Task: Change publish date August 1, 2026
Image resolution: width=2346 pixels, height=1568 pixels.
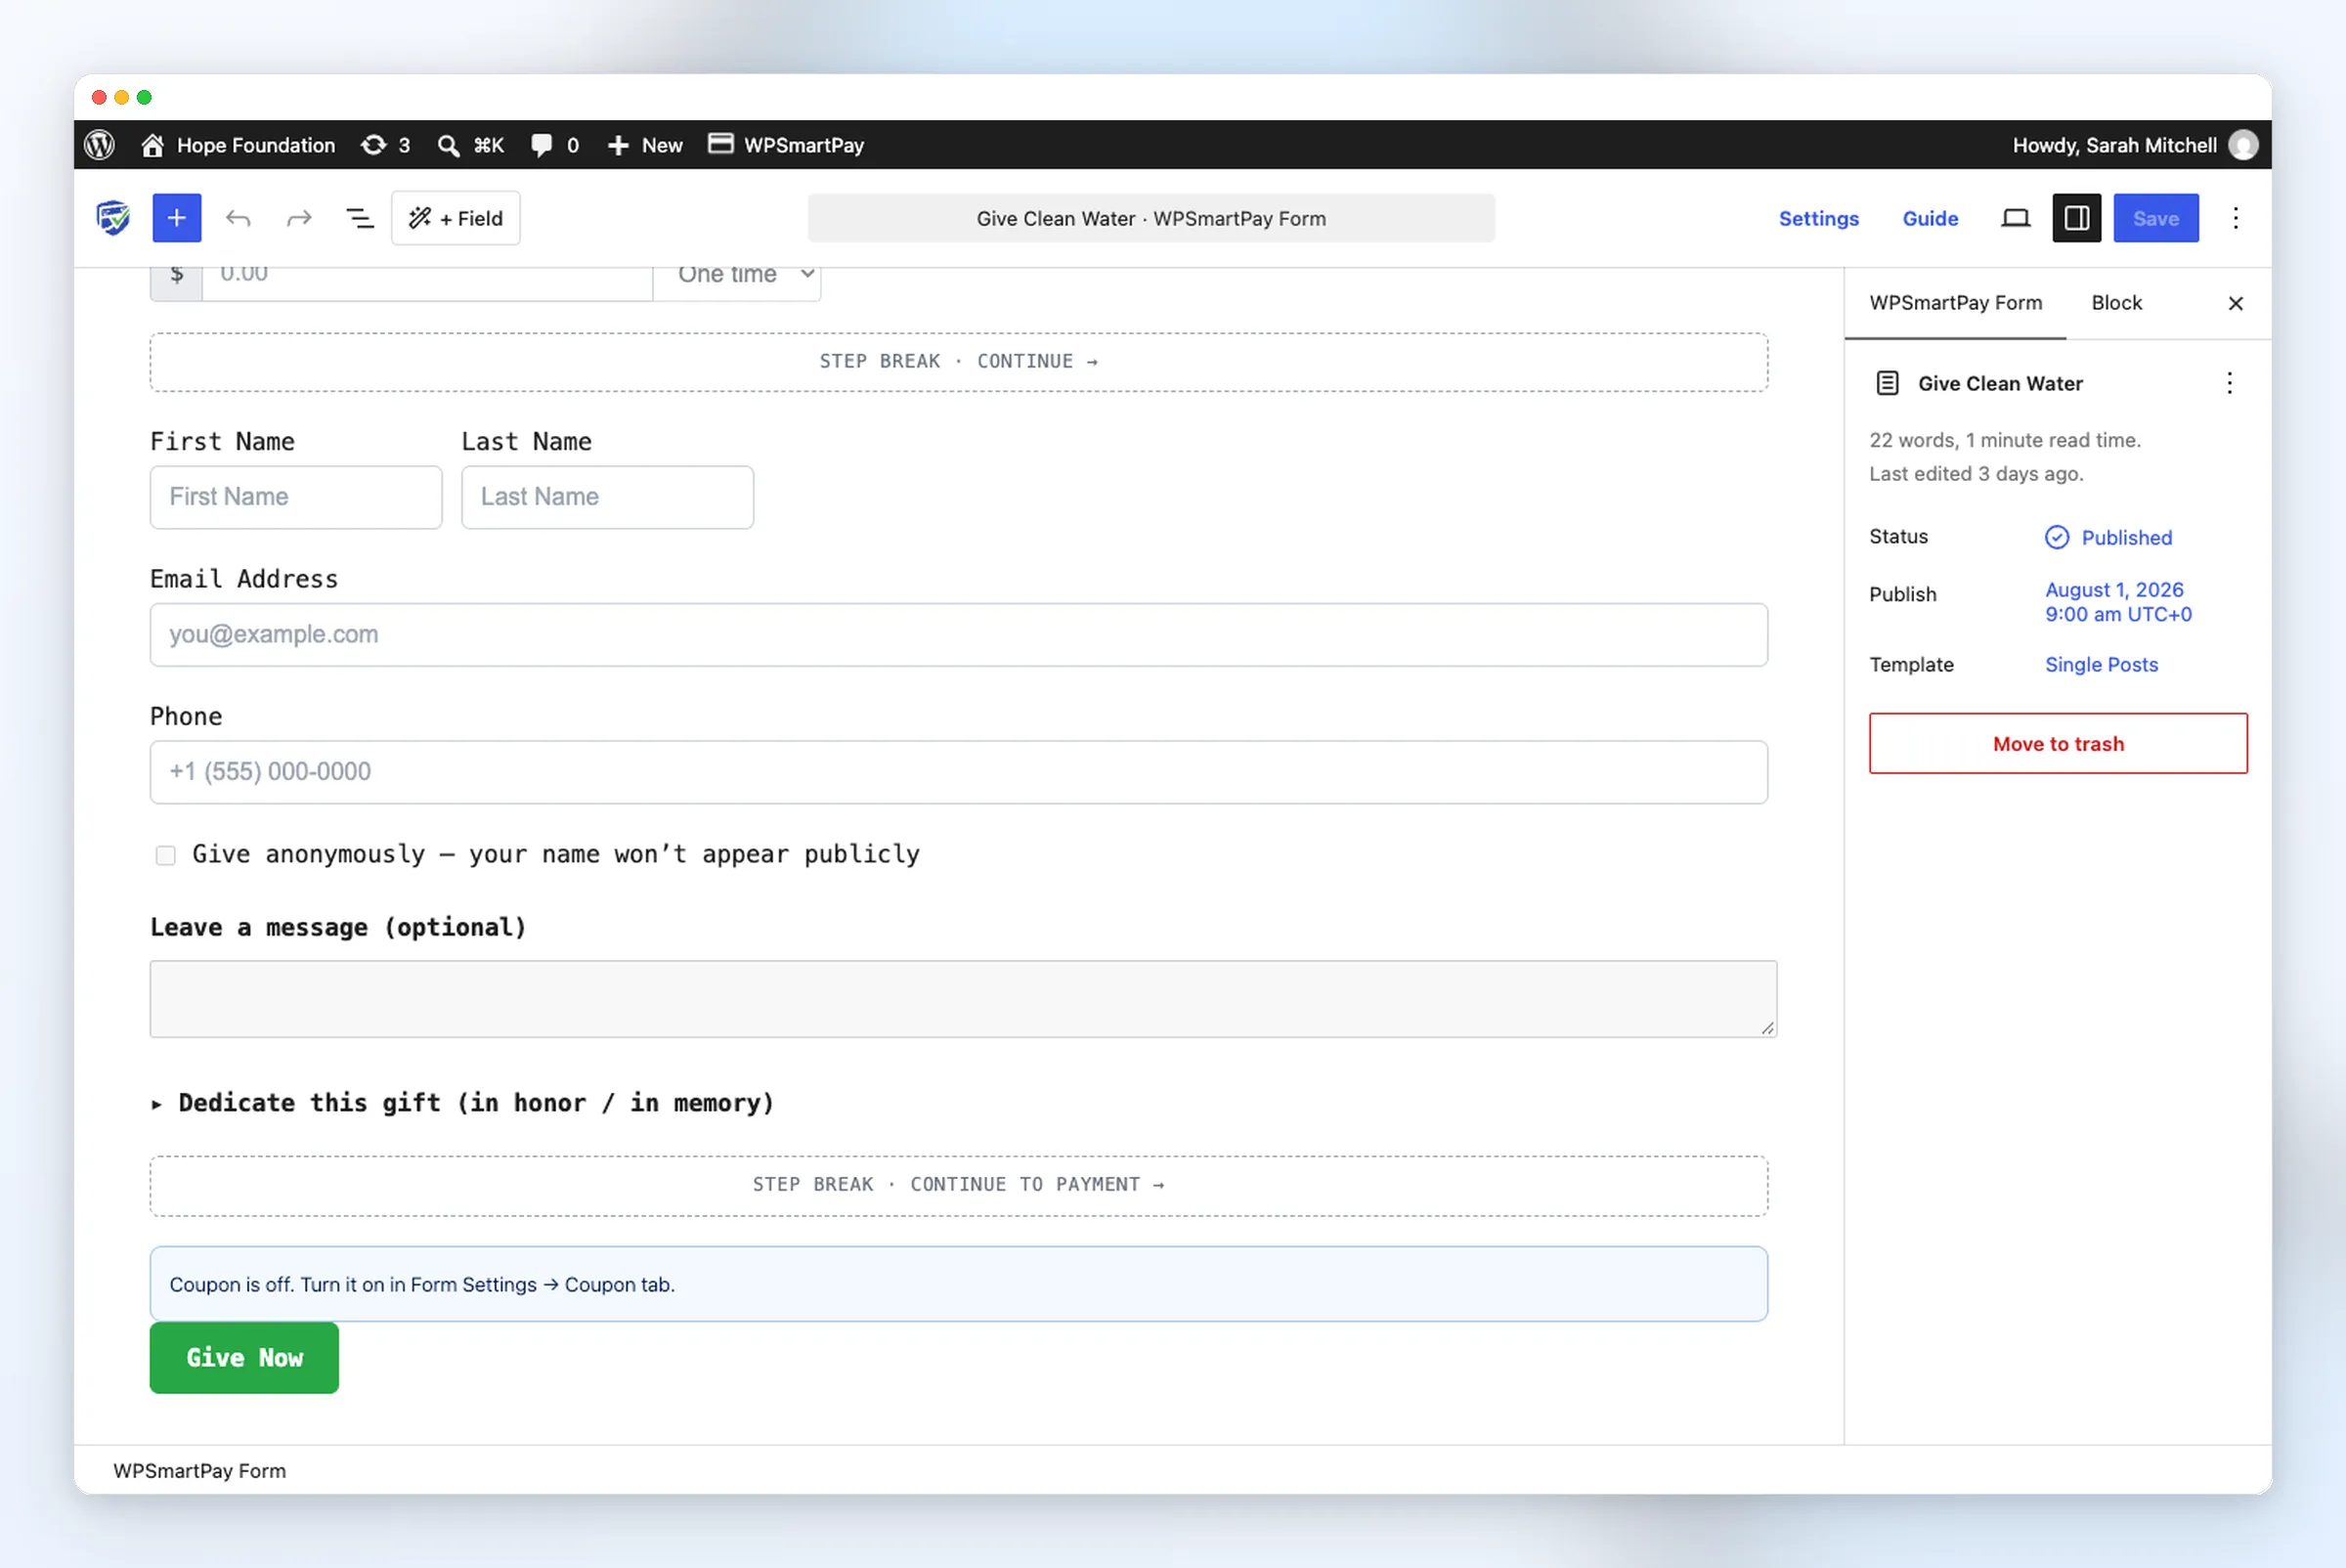Action: (x=2118, y=602)
